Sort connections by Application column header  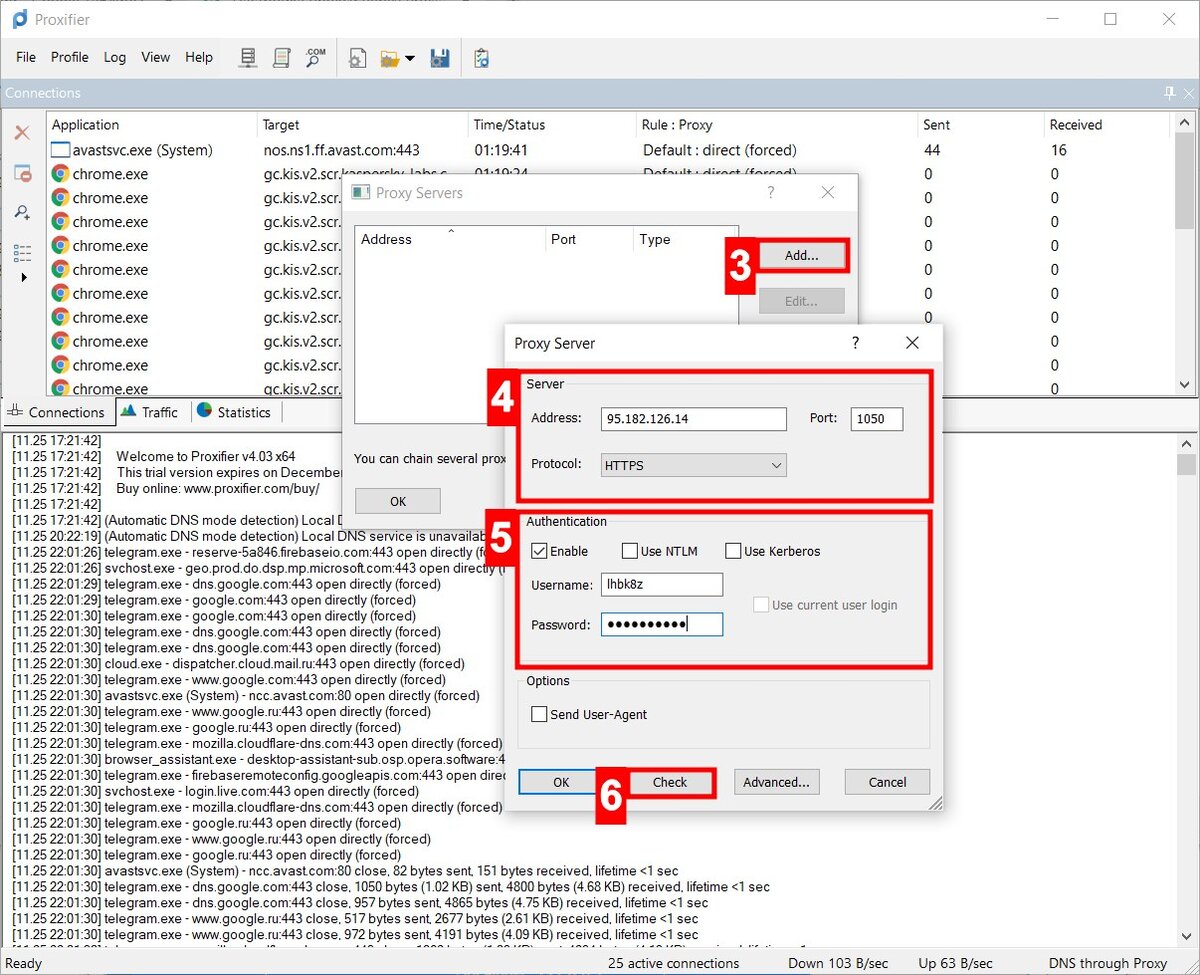coord(152,125)
